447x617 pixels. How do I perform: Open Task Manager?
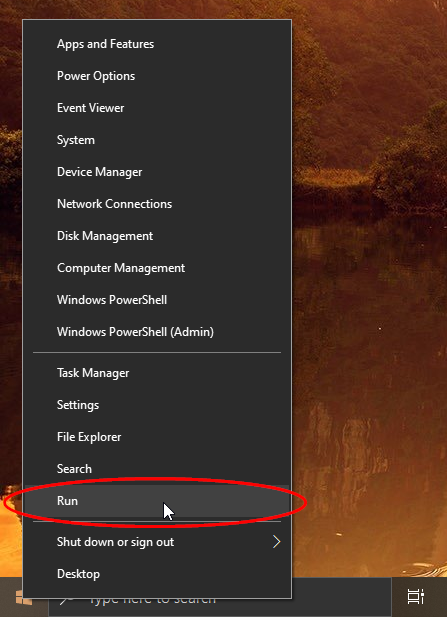coord(157,373)
